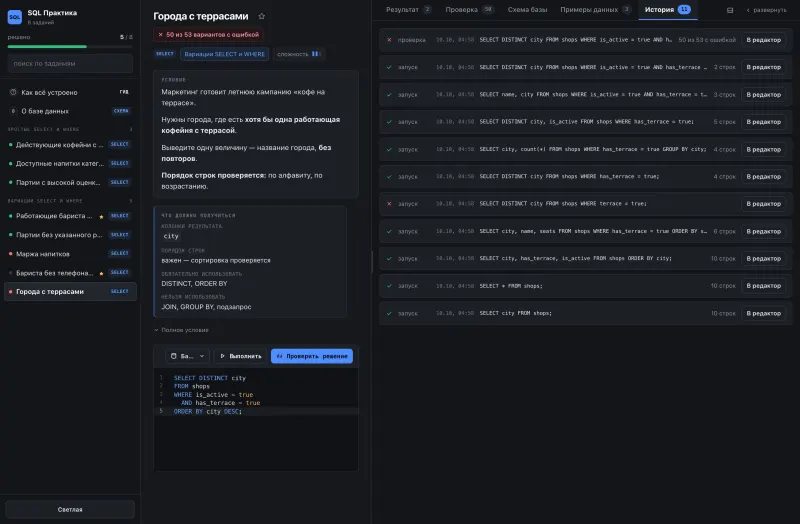Open the О базе данных item
This screenshot has height=524, width=800.
(70, 111)
